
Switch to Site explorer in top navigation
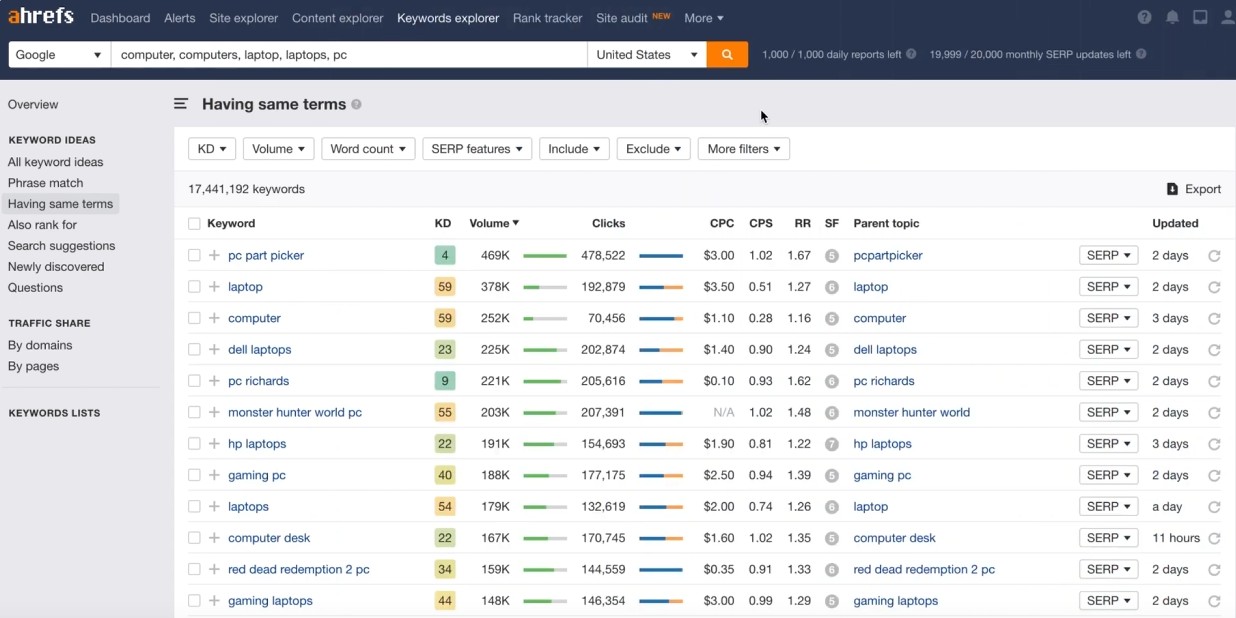244,18
